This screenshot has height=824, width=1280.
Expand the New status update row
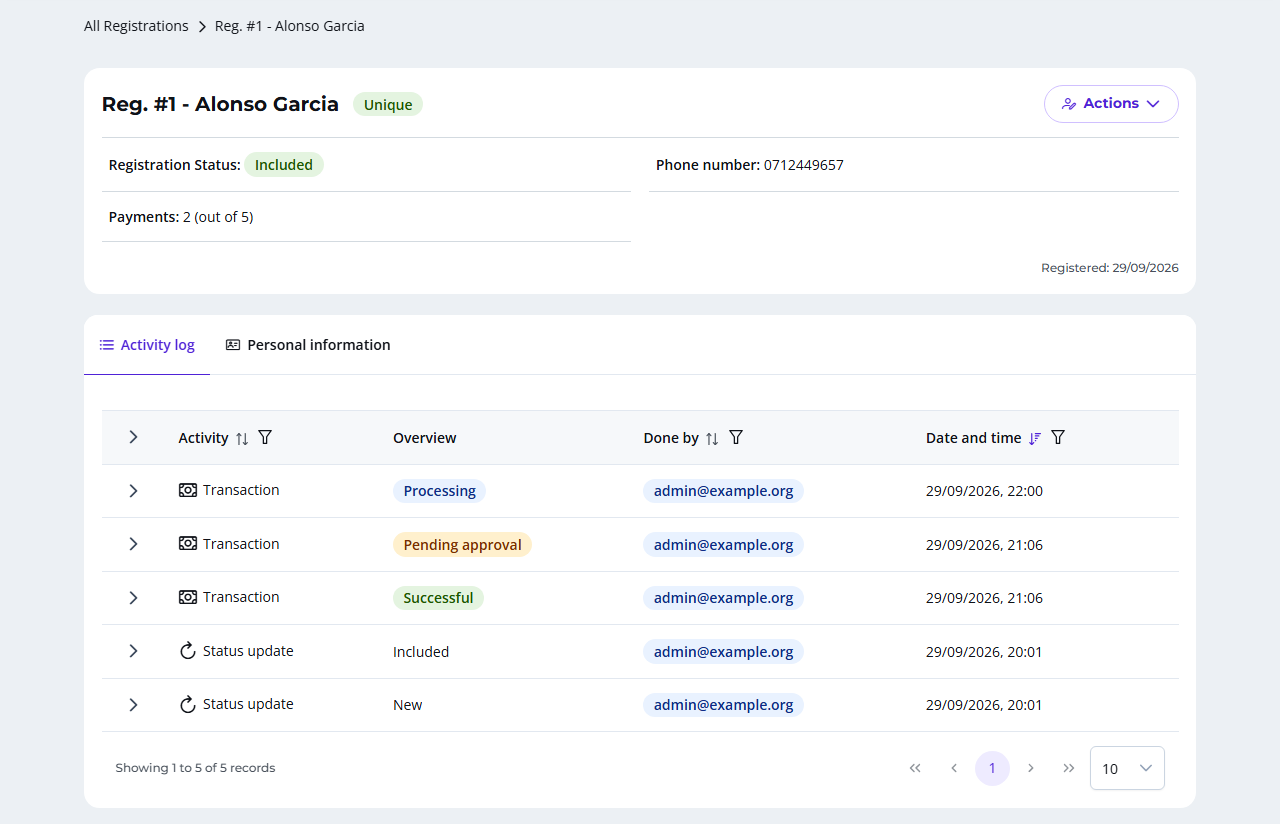coord(133,705)
